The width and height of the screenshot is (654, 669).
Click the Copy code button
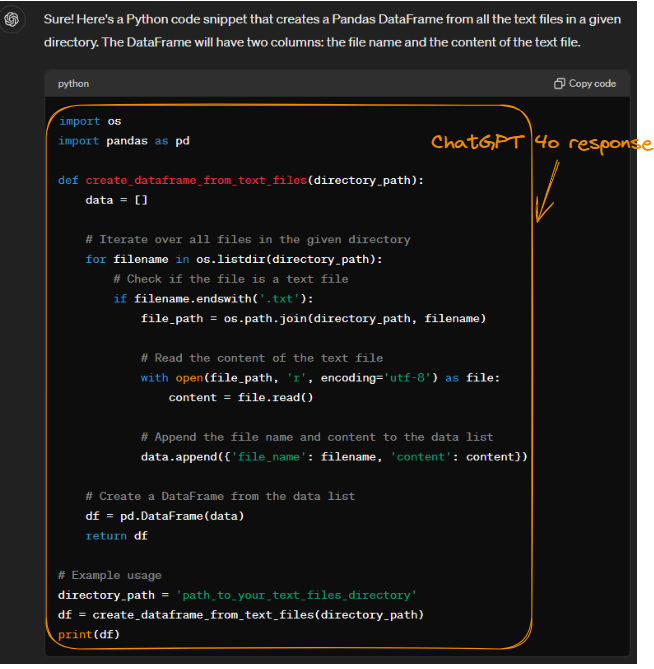[584, 84]
